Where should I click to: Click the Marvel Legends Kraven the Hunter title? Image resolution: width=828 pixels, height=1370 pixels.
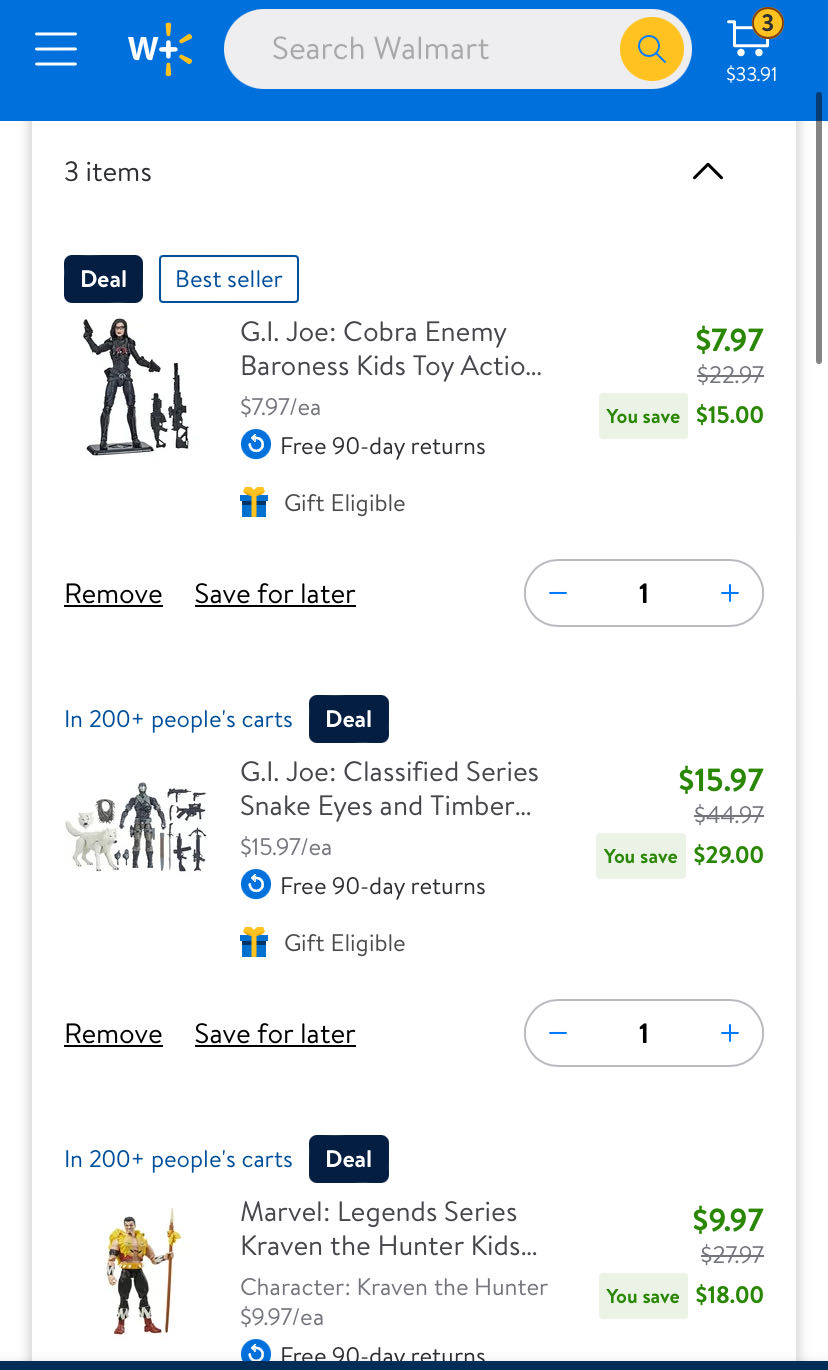[x=389, y=1229]
